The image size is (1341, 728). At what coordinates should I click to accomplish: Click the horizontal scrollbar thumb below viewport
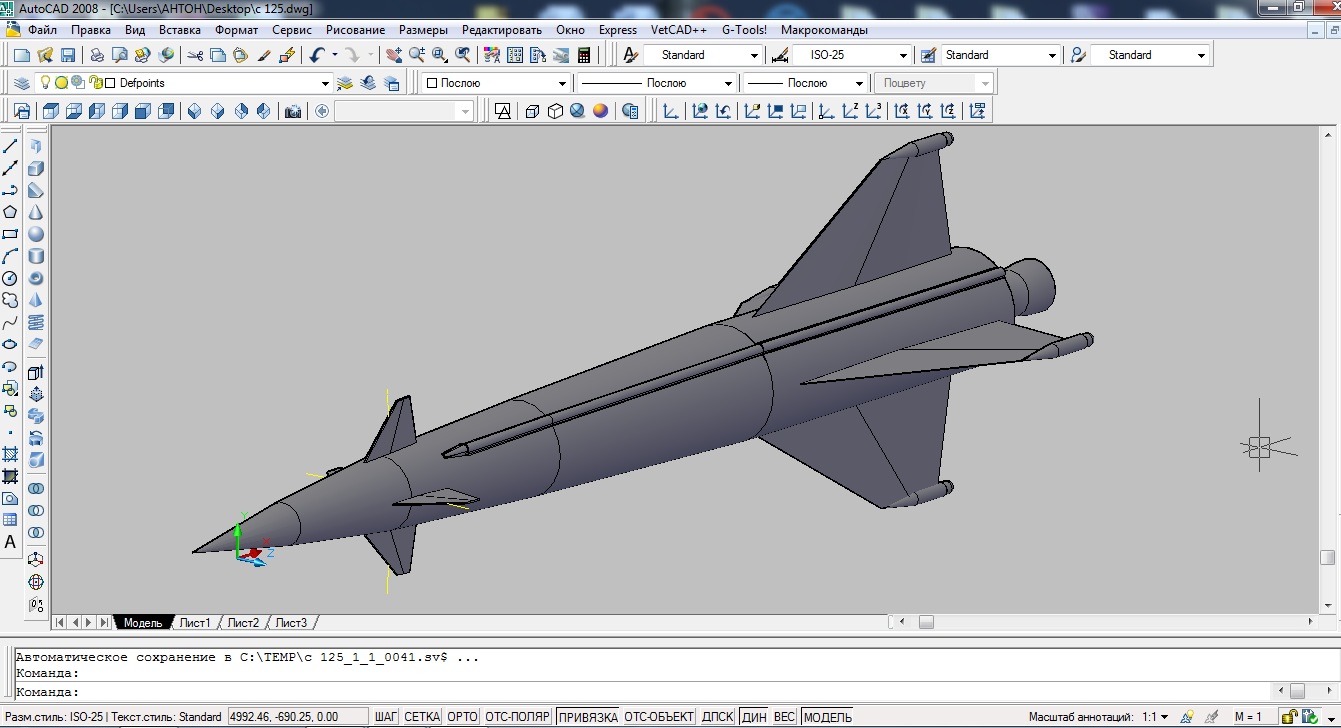point(926,622)
